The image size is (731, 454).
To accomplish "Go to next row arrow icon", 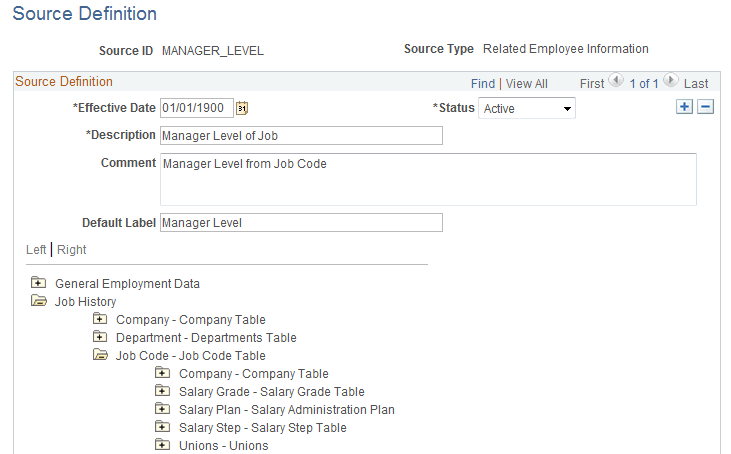I will (x=670, y=81).
